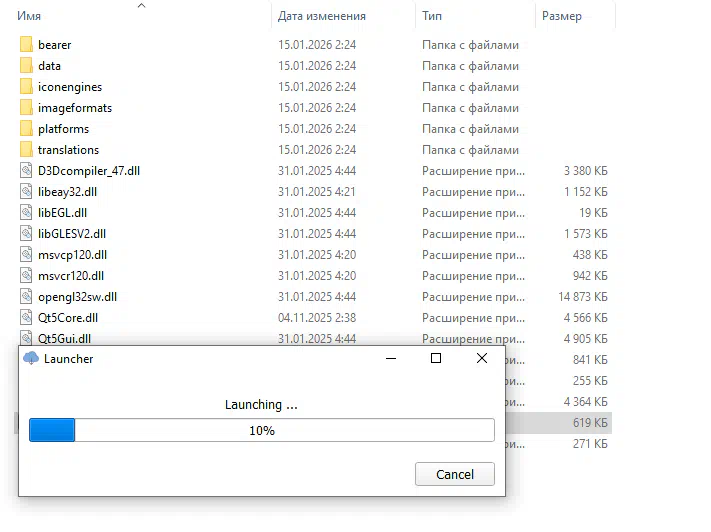The height and width of the screenshot is (532, 711).
Task: Select the platforms folder icon
Action: pyautogui.click(x=26, y=129)
